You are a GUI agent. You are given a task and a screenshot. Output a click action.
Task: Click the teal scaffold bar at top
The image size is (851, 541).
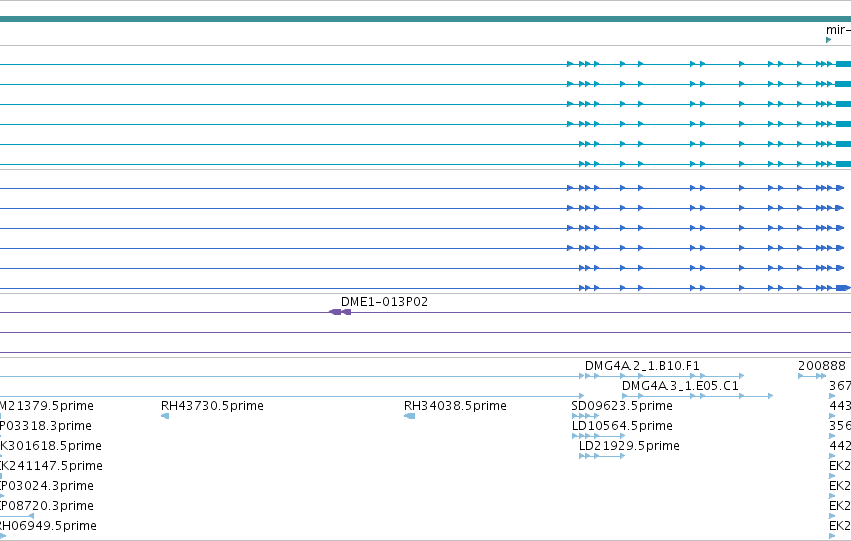[x=426, y=19]
